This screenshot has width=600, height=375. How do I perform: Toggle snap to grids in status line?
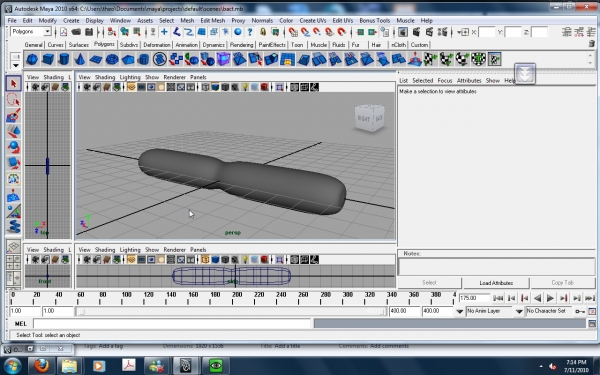point(293,32)
